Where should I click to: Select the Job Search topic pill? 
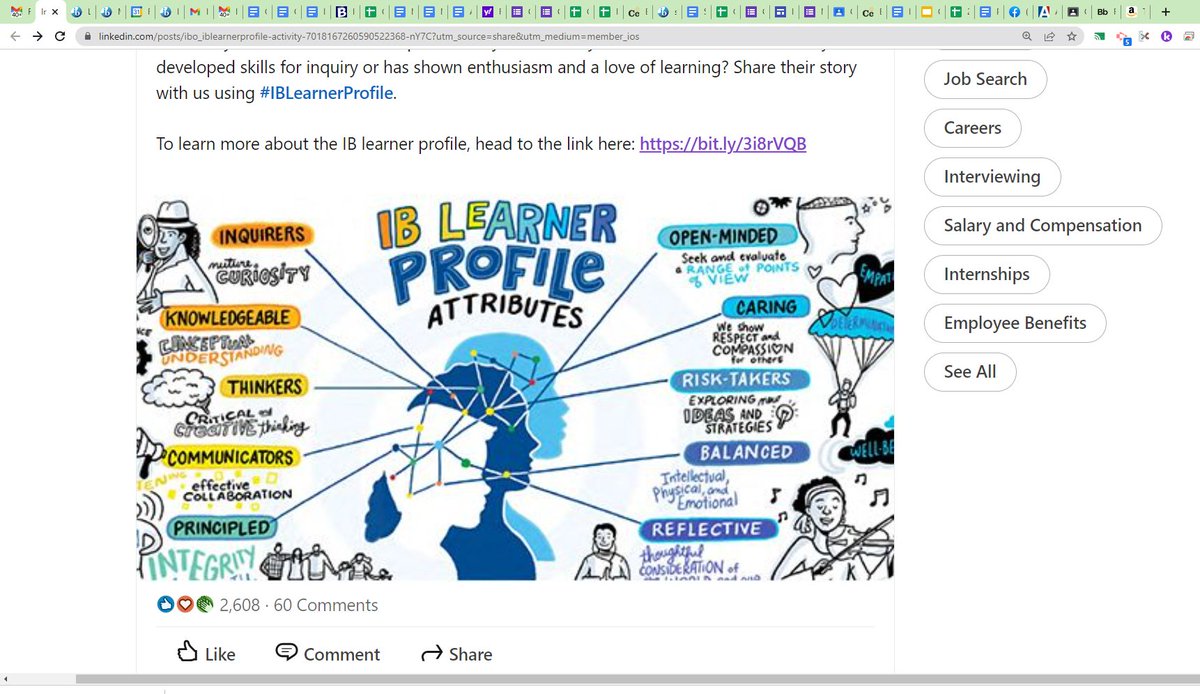[985, 79]
